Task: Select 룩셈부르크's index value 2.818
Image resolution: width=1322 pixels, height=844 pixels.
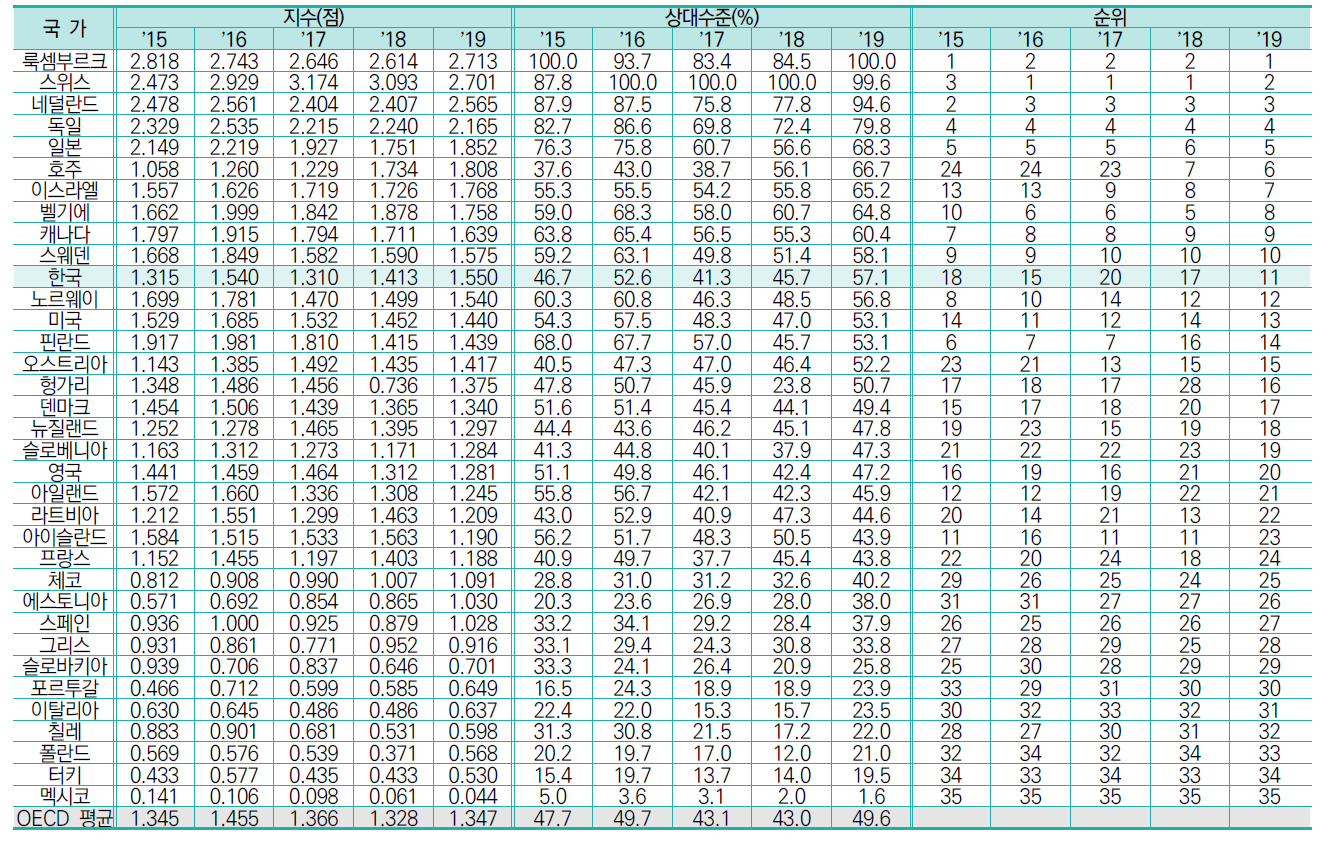Action: [x=154, y=61]
